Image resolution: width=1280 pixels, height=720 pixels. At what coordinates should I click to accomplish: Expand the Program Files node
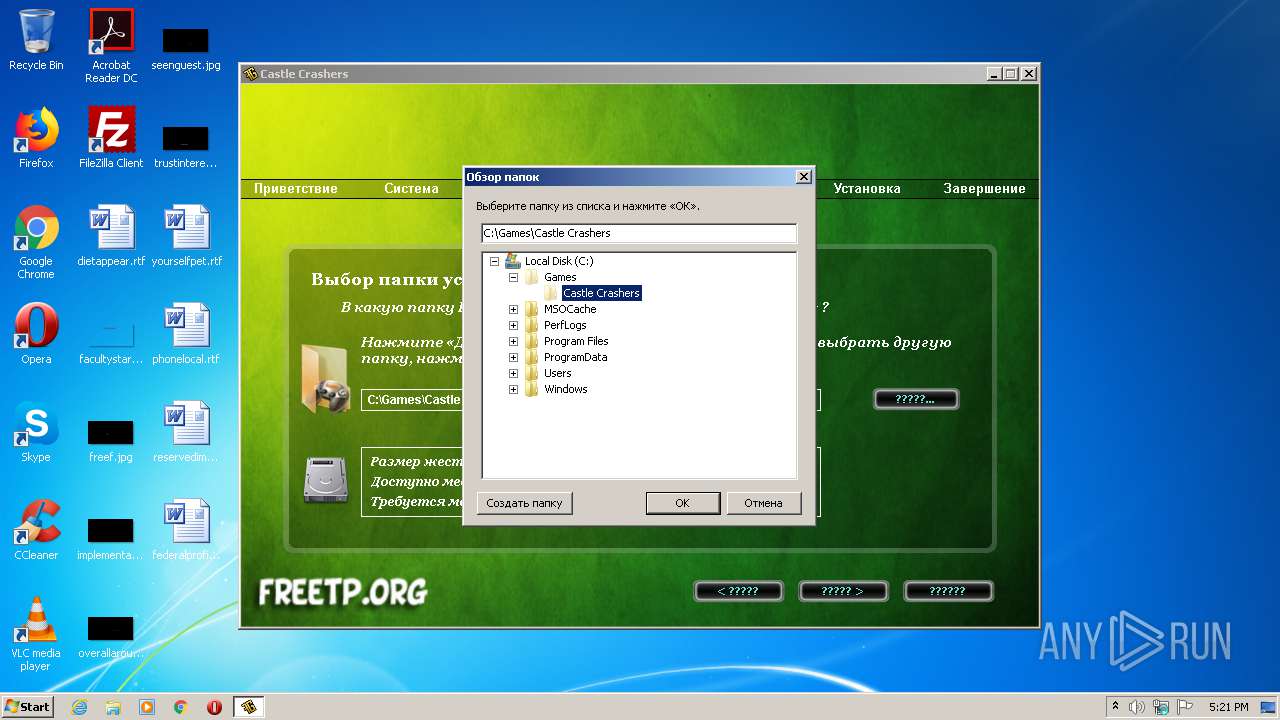[x=513, y=341]
